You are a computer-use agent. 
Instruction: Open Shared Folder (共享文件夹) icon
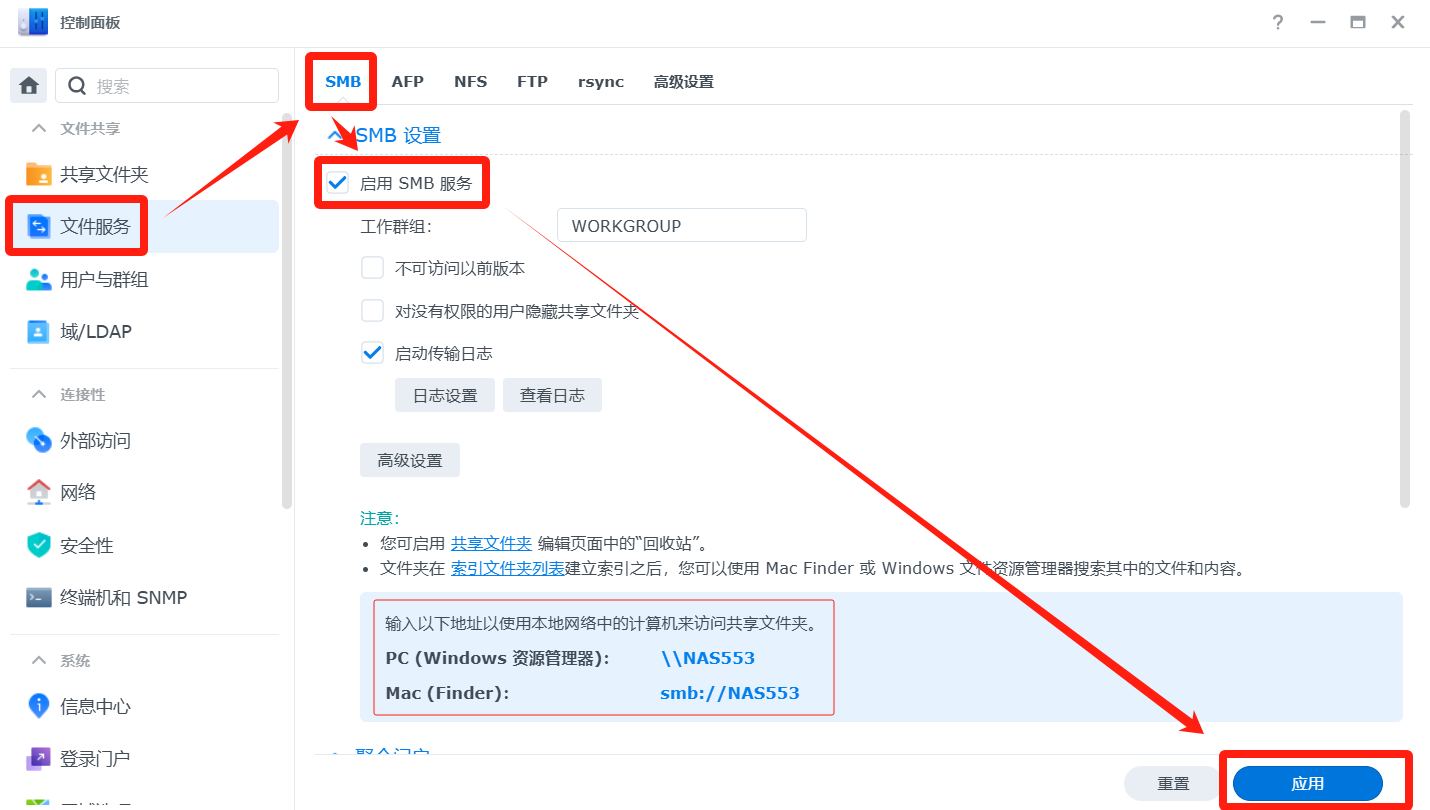click(39, 174)
